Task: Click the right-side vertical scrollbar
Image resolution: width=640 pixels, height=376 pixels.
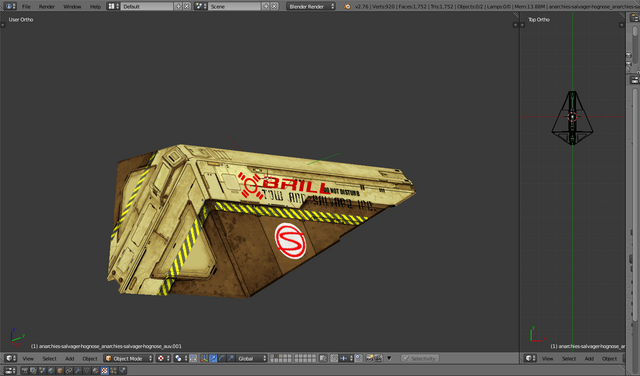Action: tap(635, 204)
